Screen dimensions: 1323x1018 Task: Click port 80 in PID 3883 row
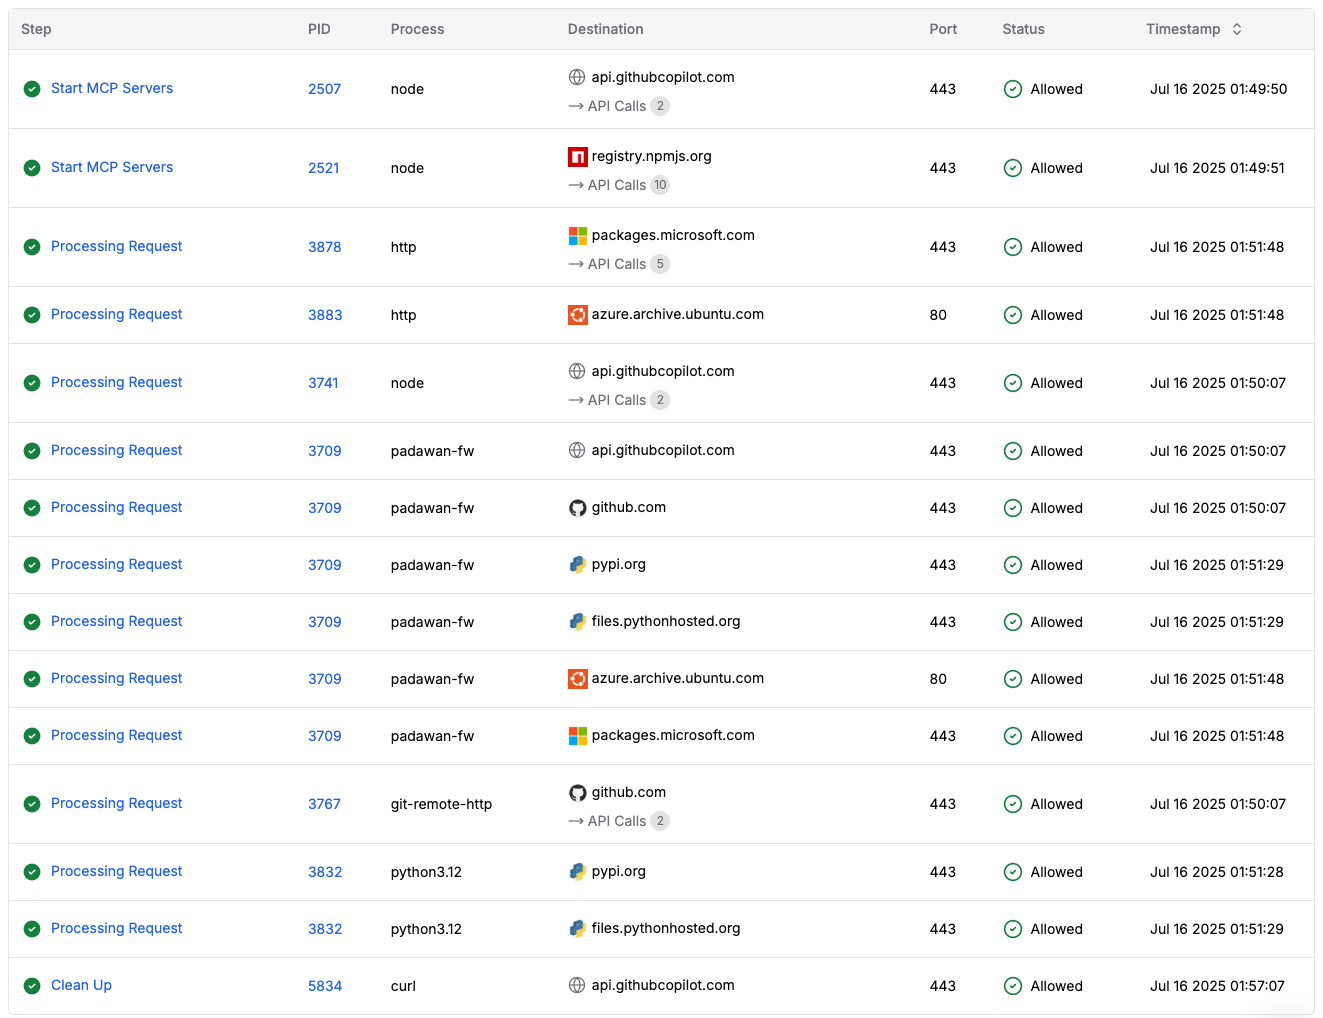pyautogui.click(x=938, y=315)
